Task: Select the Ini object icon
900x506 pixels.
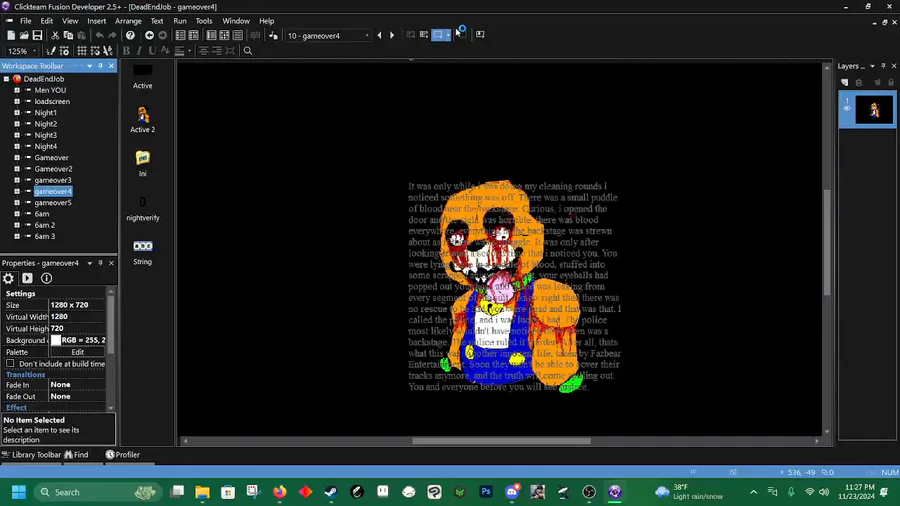Action: pyautogui.click(x=143, y=158)
